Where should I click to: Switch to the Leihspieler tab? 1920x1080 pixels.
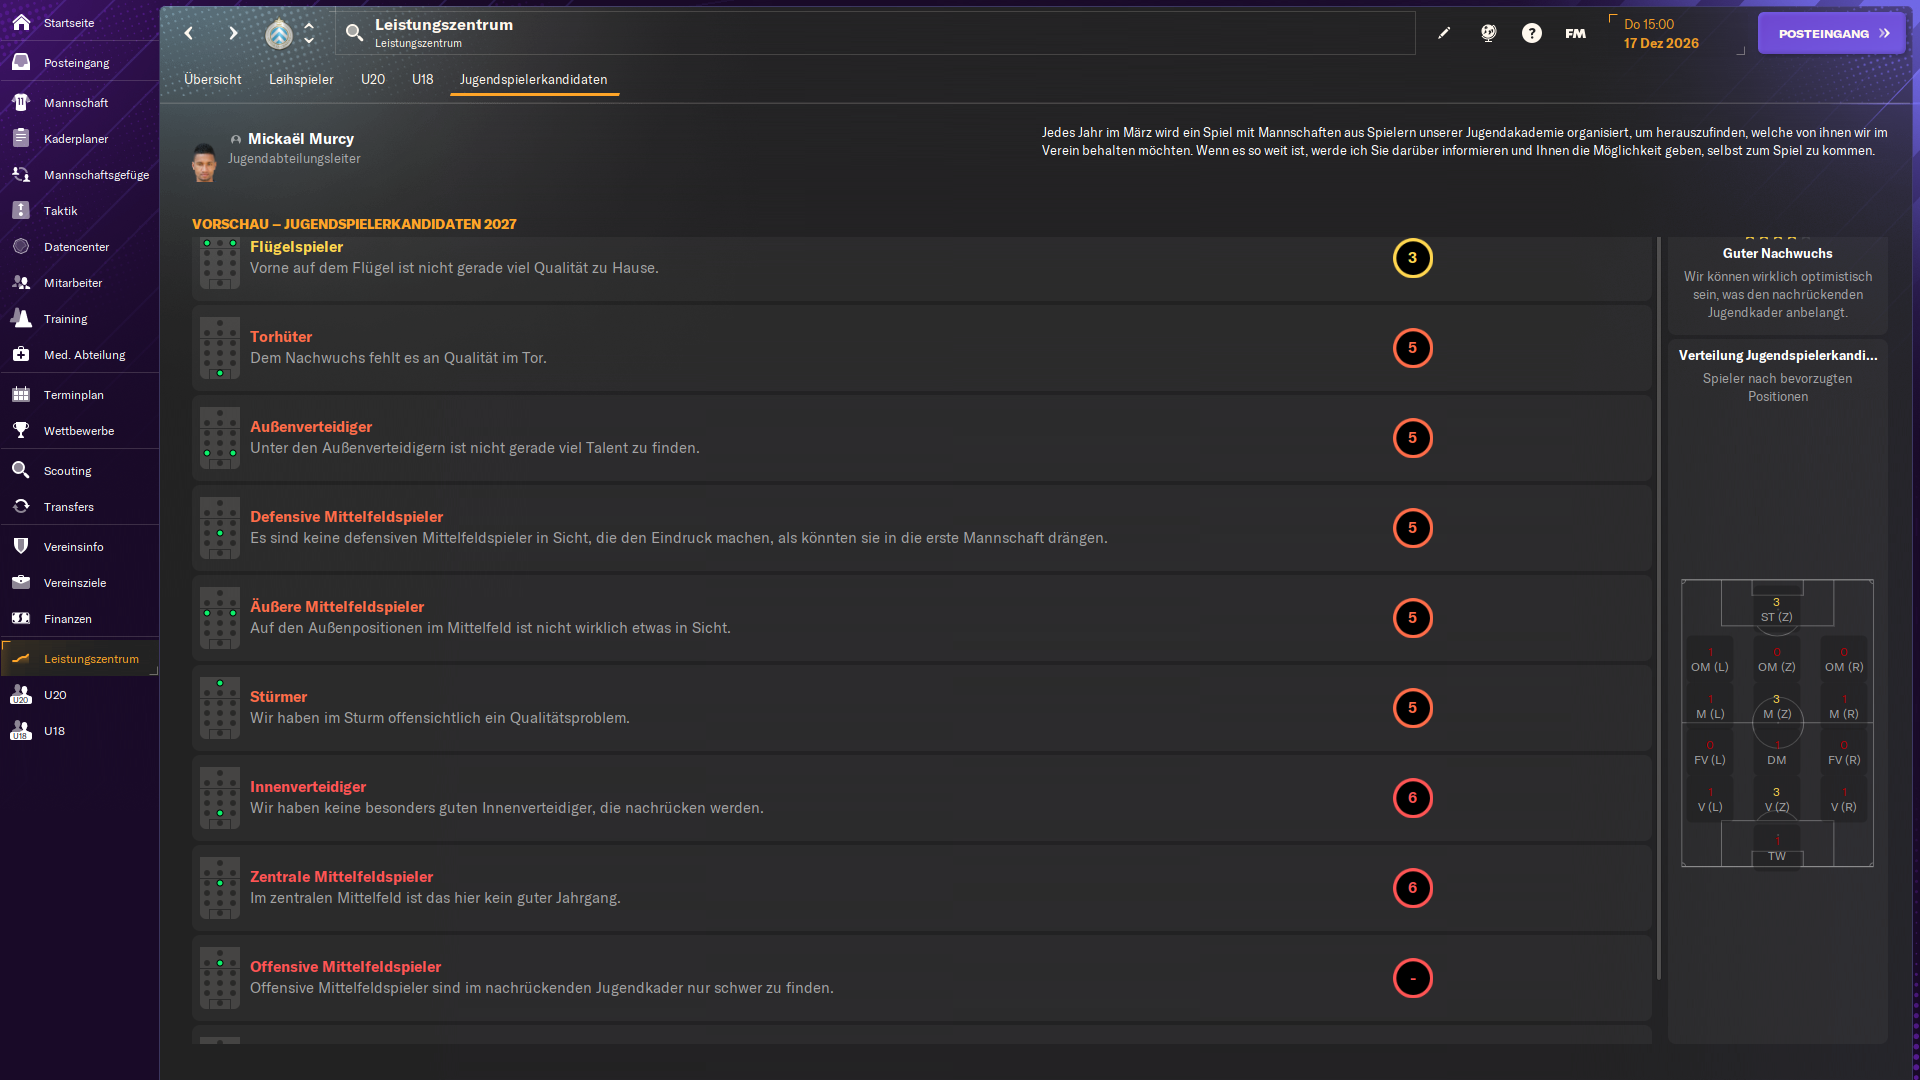point(300,79)
